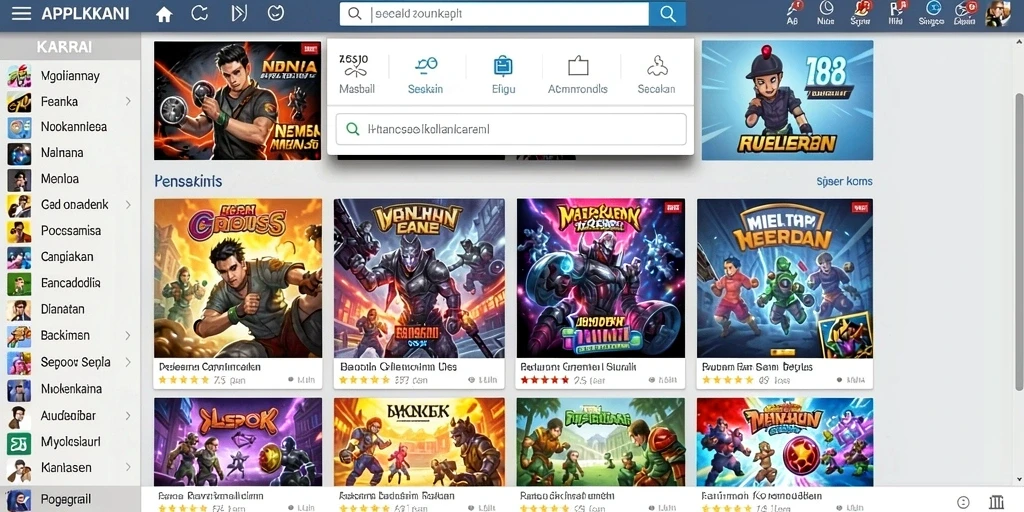This screenshot has height=512, width=1024.
Task: Select the Secakan tab
Action: tap(656, 74)
